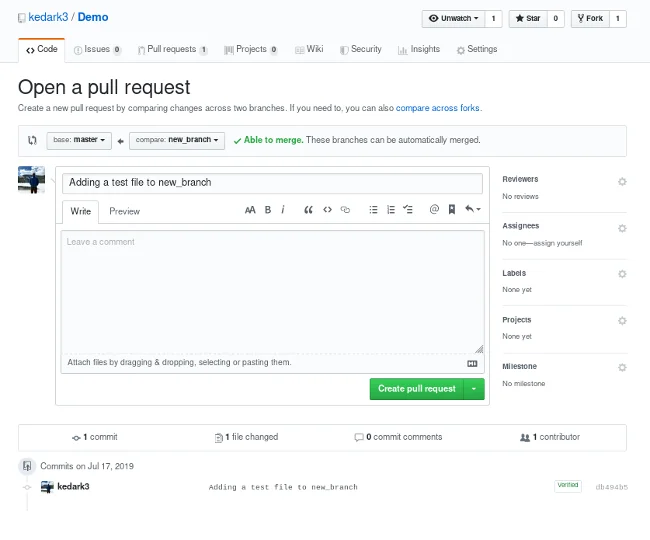Viewport: 650px width, 540px height.
Task: Open the compare: new_branch dropdown
Action: (177, 141)
